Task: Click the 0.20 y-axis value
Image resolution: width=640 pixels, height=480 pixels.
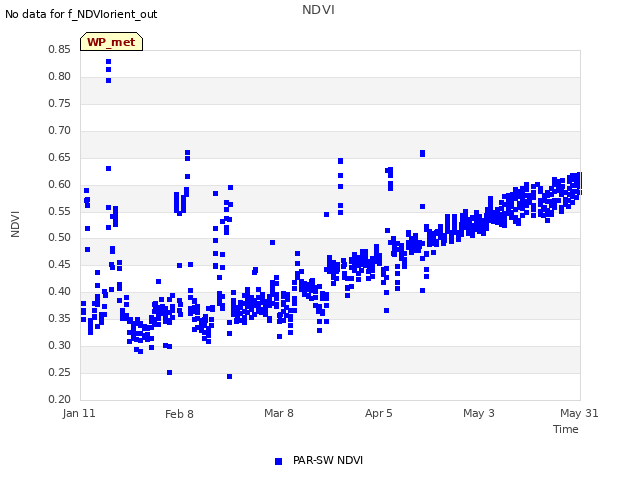Action: 60,399
